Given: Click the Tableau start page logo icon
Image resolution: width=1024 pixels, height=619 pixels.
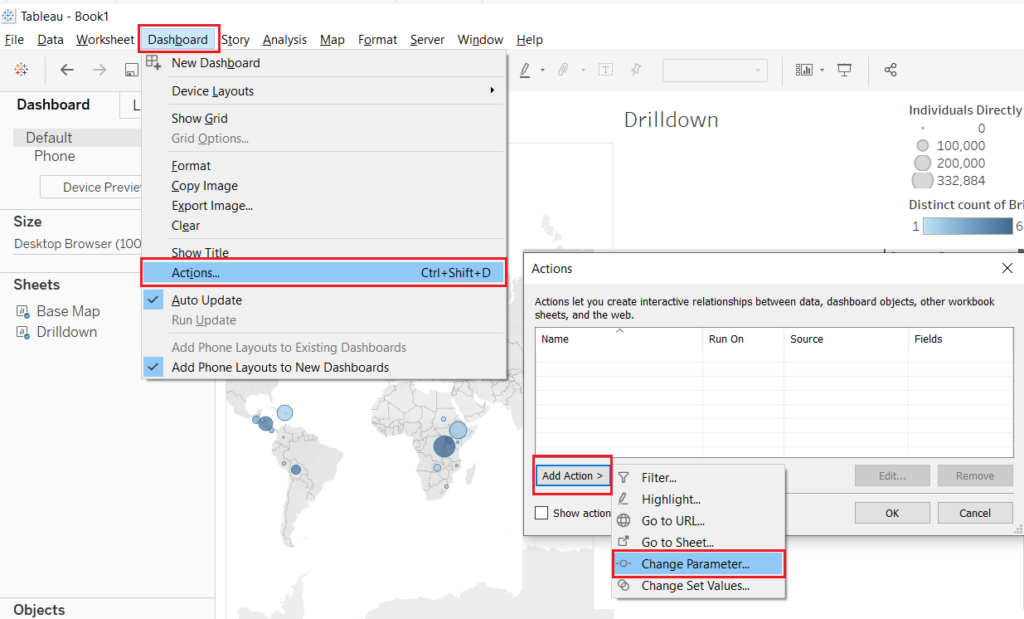Looking at the screenshot, I should click(x=22, y=70).
